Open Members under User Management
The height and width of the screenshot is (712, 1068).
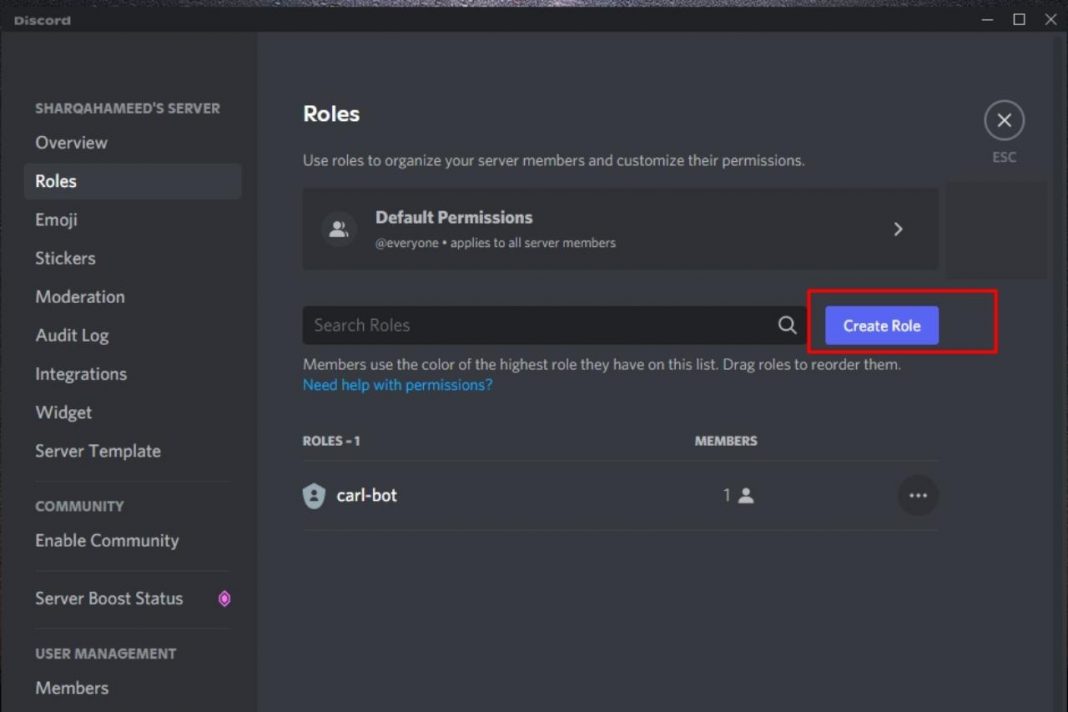tap(71, 687)
